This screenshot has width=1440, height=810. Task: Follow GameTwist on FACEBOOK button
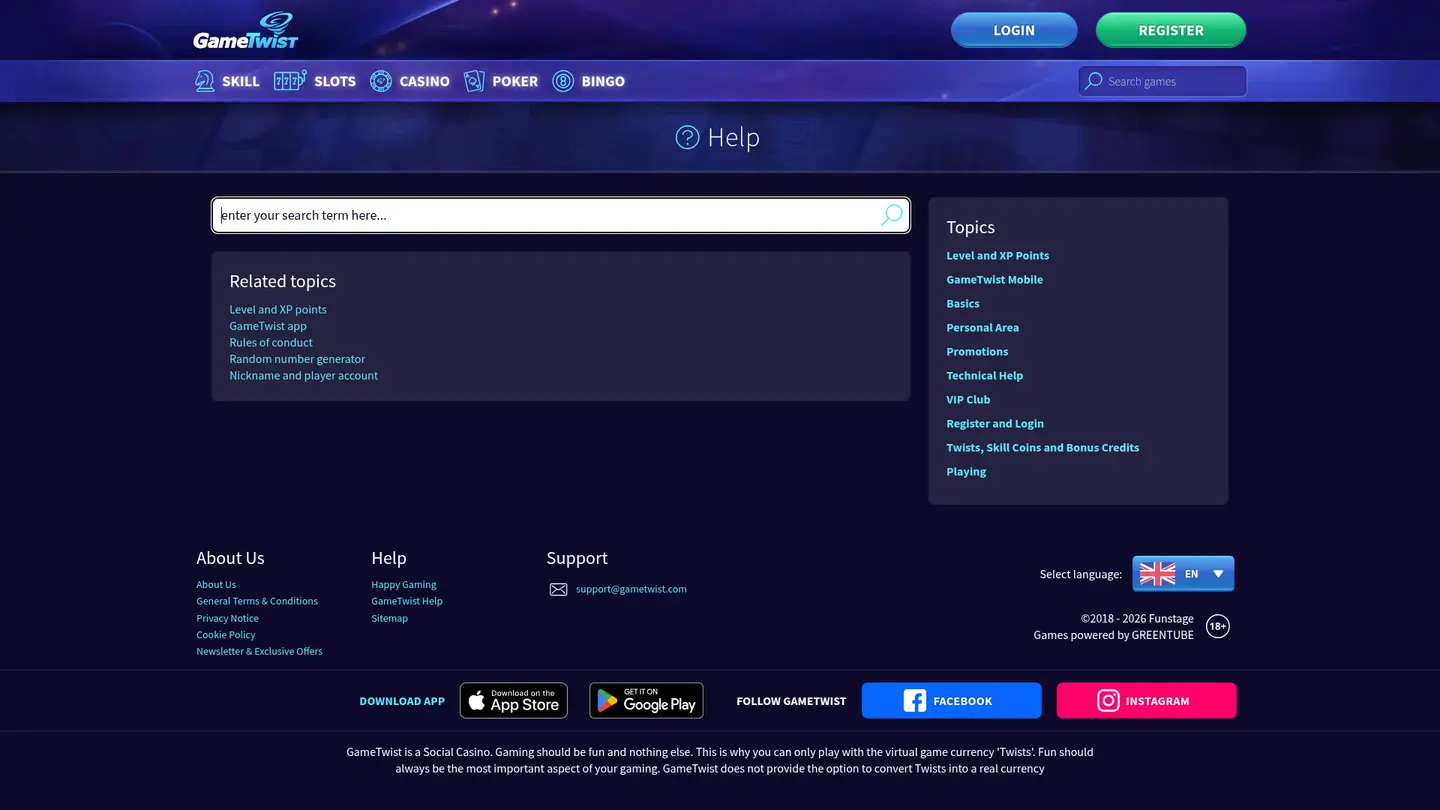pyautogui.click(x=951, y=701)
